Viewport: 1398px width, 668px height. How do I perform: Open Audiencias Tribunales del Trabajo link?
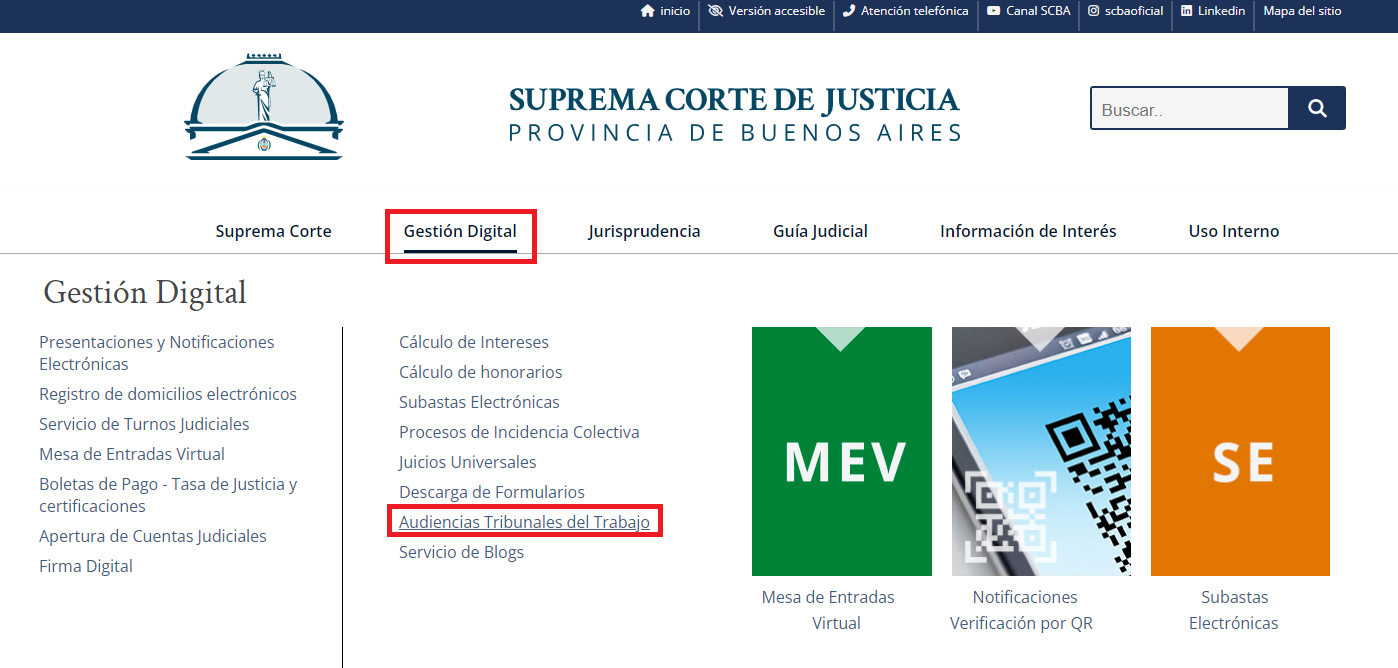point(524,522)
